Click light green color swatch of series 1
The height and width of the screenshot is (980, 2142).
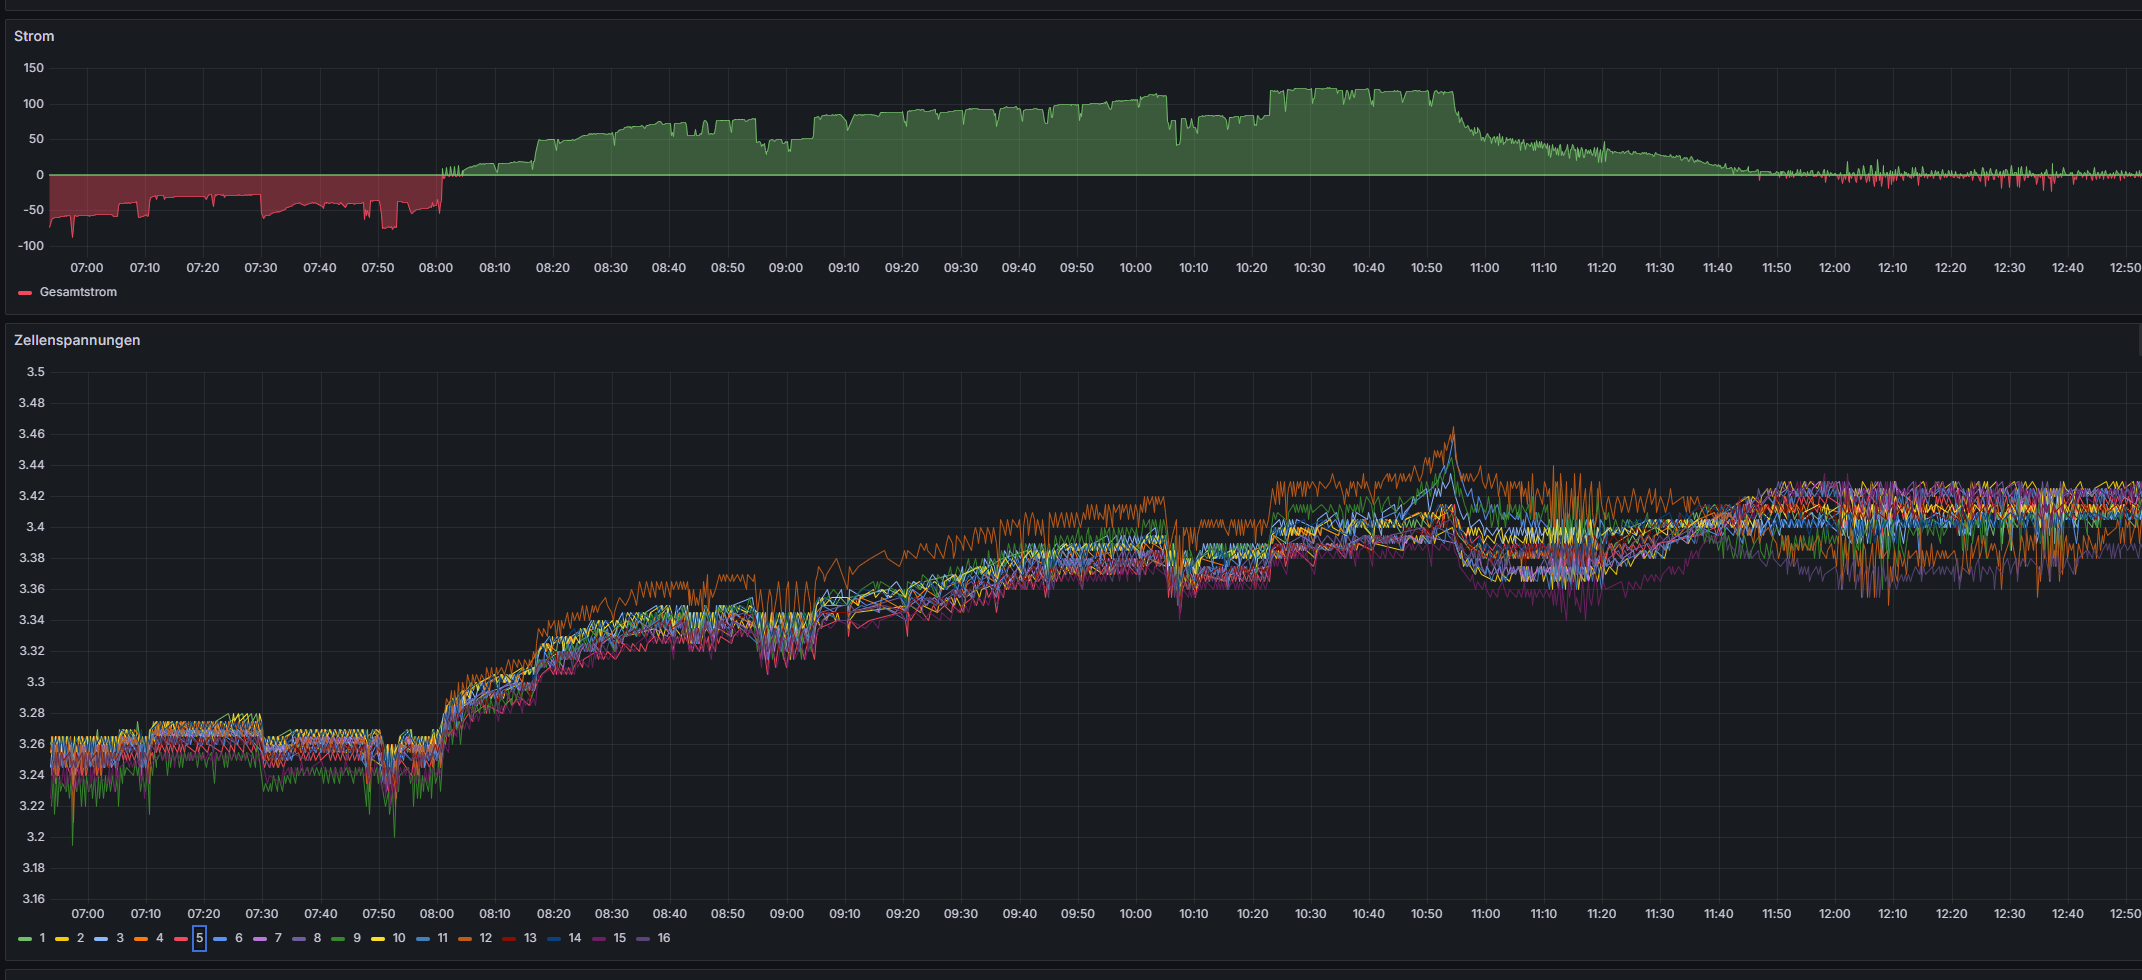click(25, 939)
